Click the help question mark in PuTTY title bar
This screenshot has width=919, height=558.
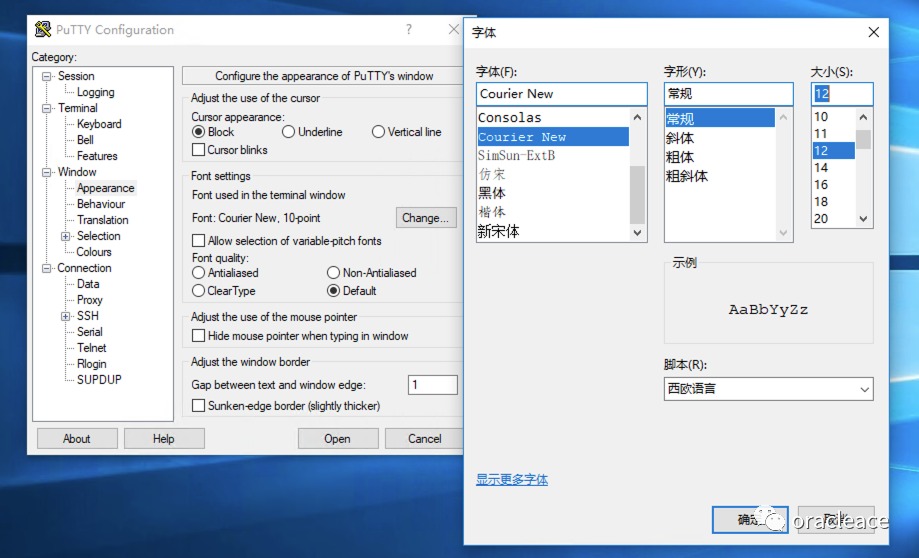pos(409,29)
